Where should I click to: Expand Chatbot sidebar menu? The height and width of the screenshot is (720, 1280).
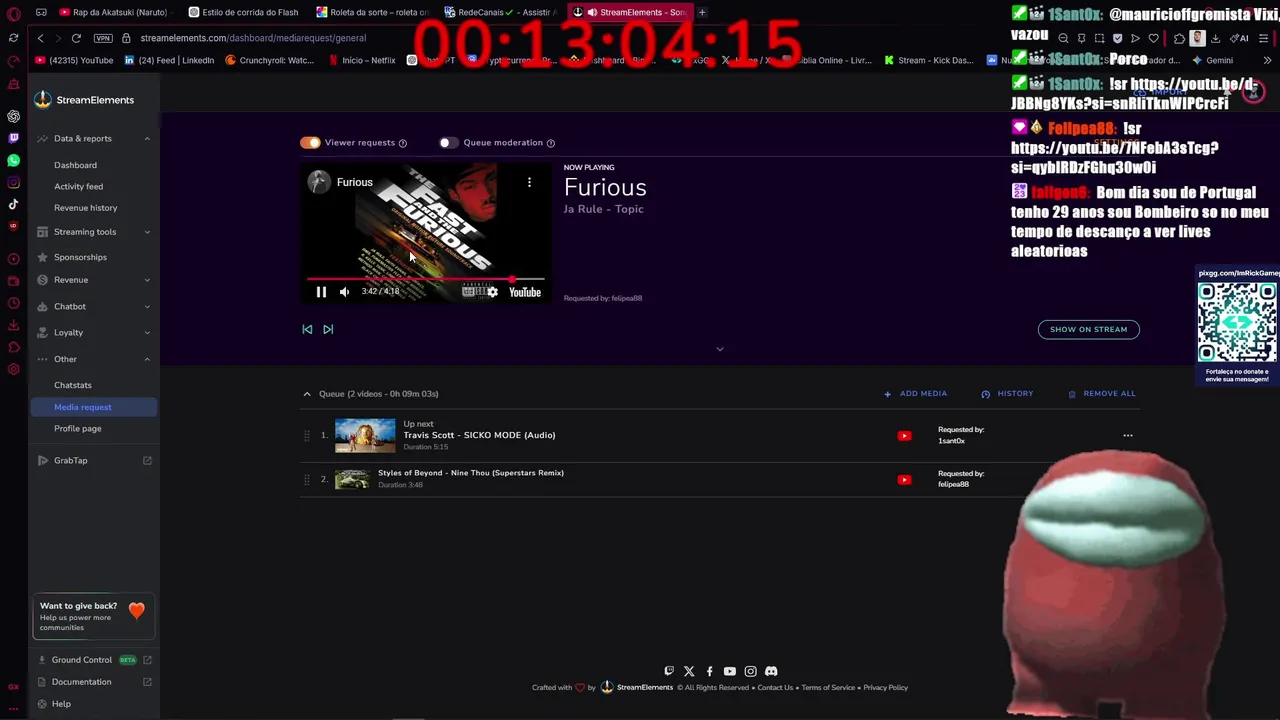point(93,307)
